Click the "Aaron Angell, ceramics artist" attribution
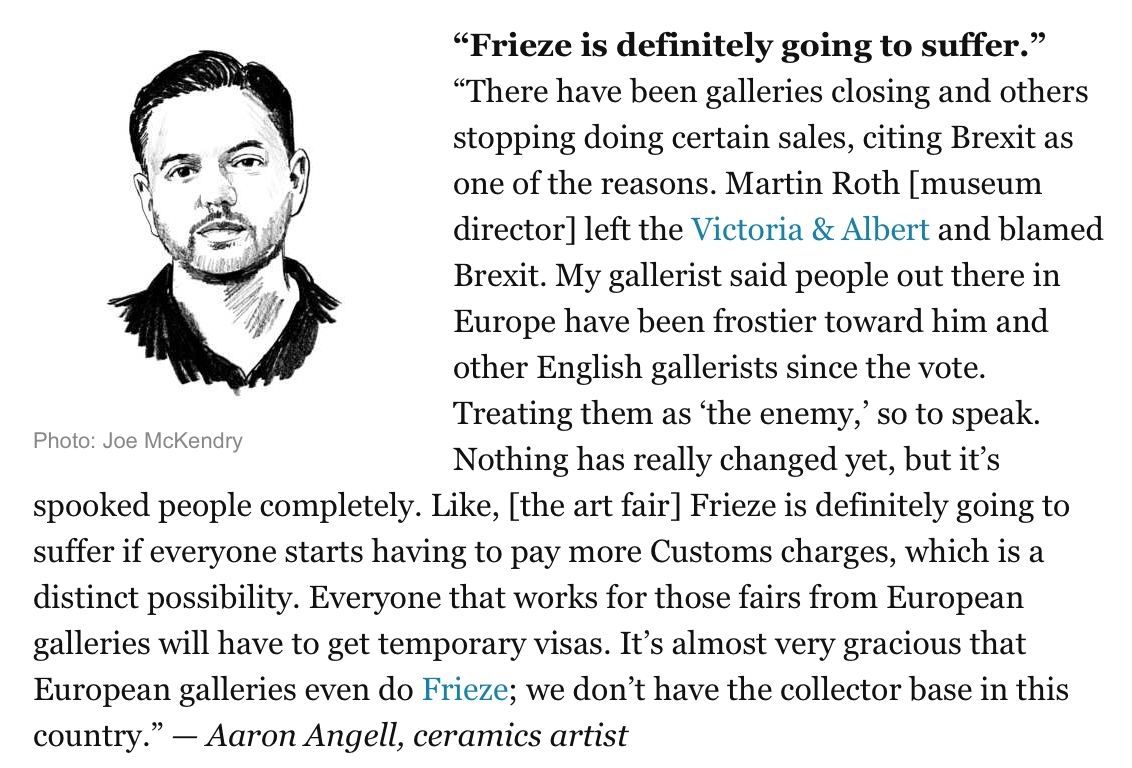Viewport: 1132px width, 768px height. pos(416,735)
